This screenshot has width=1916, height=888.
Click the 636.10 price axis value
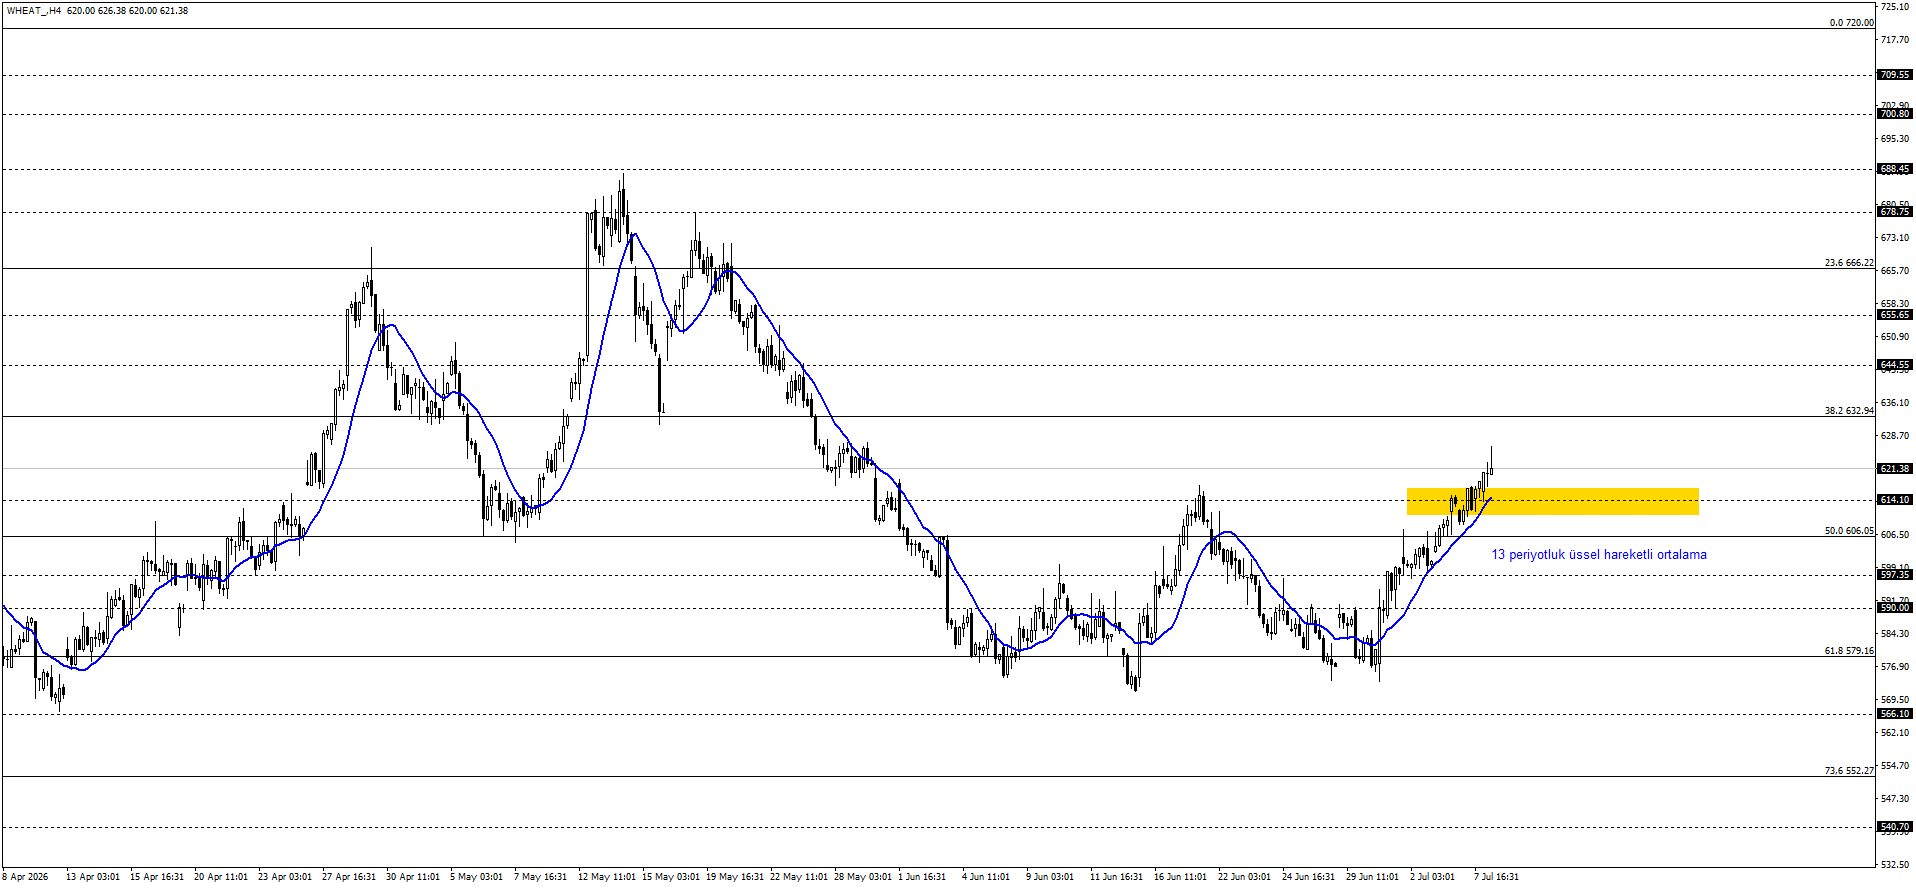[x=1895, y=403]
